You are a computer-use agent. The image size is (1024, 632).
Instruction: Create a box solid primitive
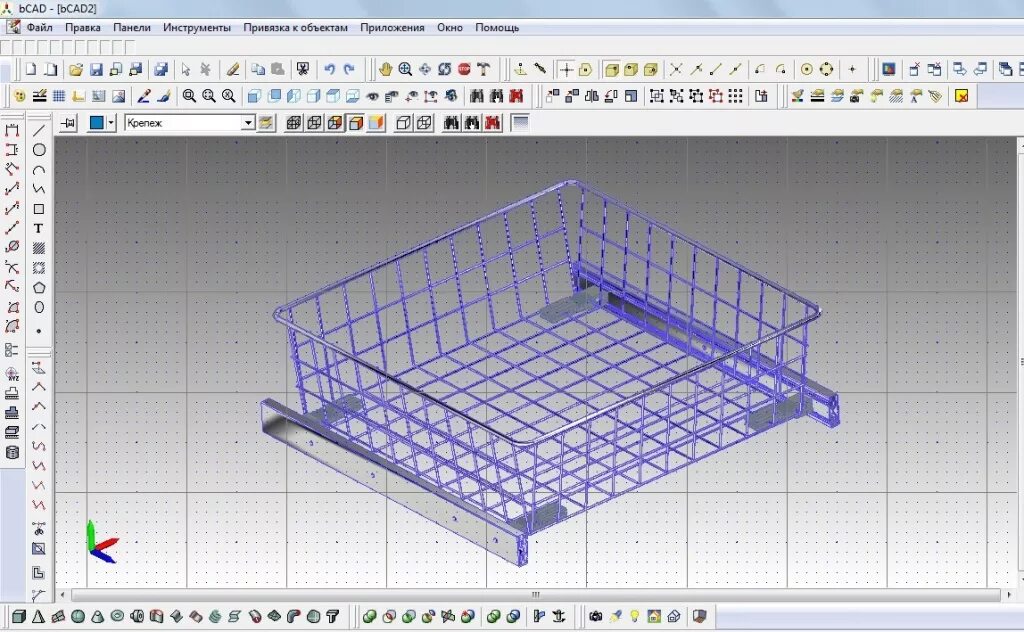pos(19,616)
